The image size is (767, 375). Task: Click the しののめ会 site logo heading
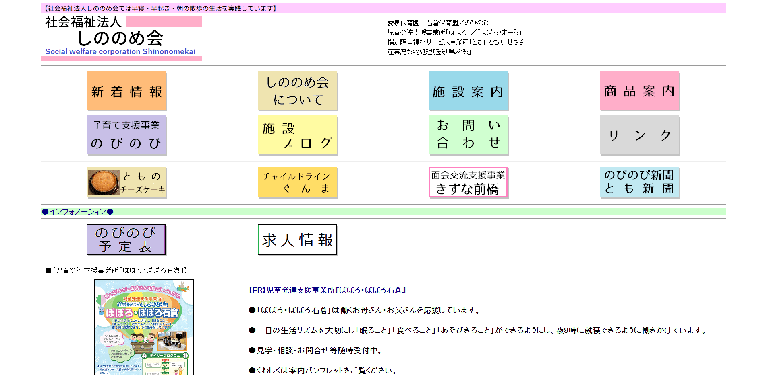coord(120,38)
